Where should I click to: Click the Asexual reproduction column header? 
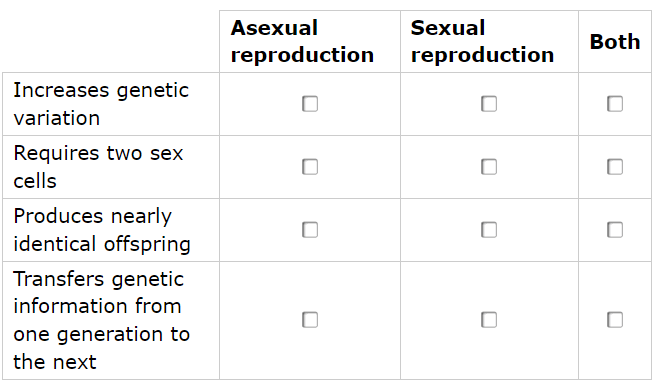coord(302,41)
